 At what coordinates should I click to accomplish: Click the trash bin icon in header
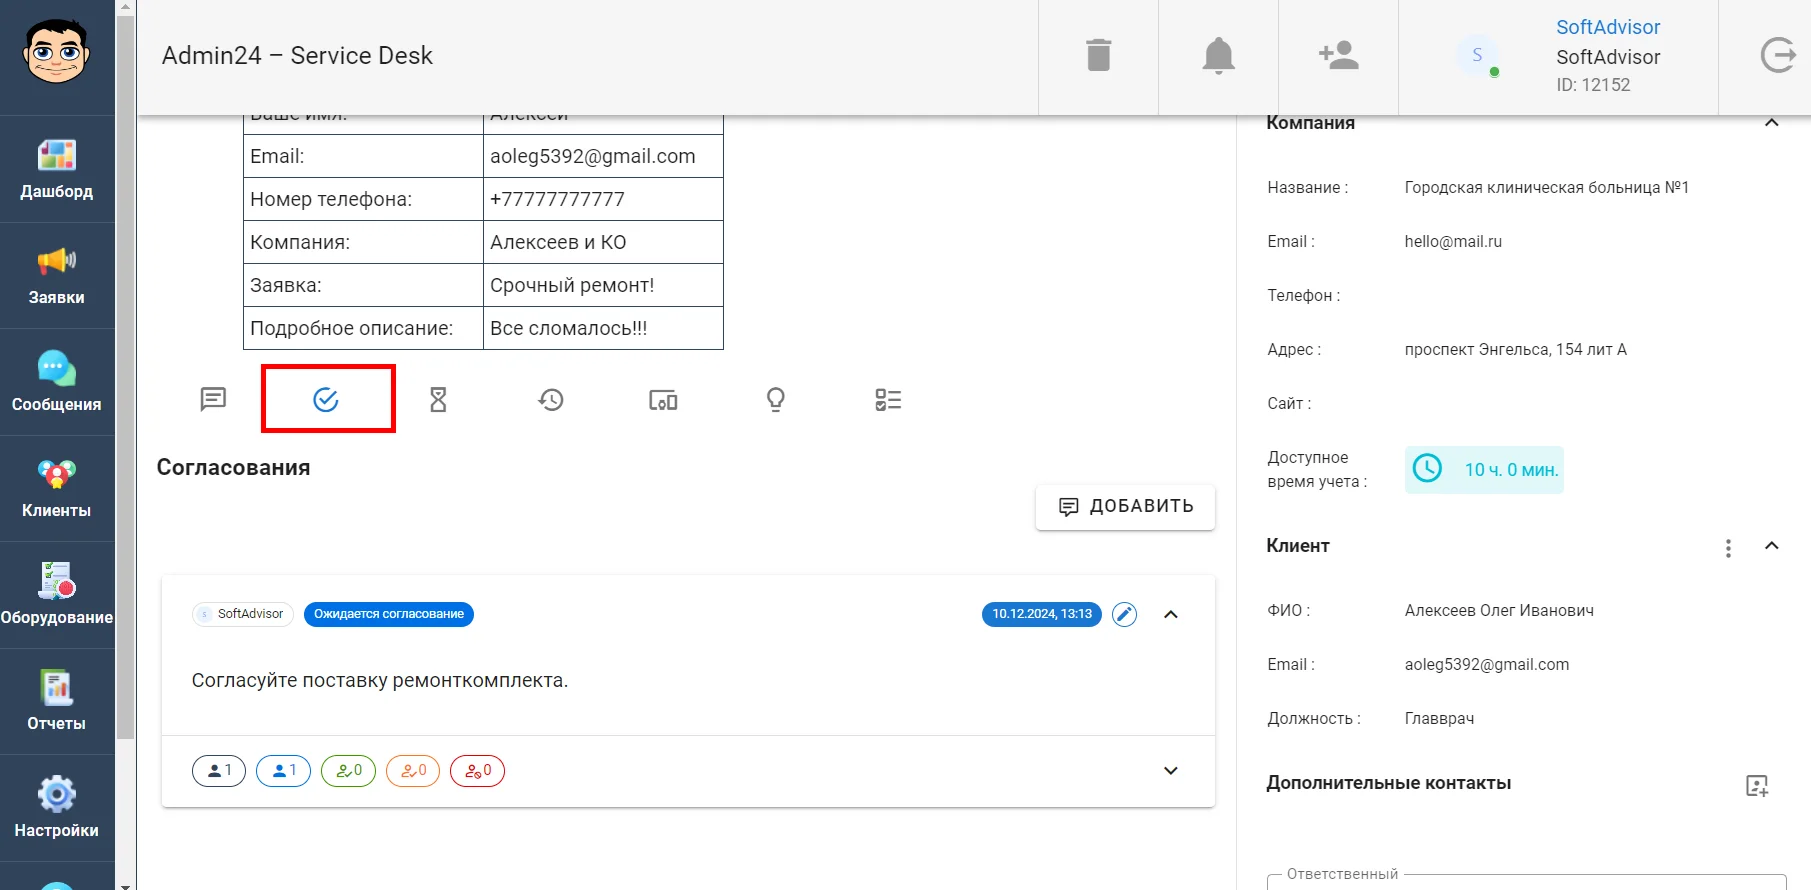[1098, 56]
